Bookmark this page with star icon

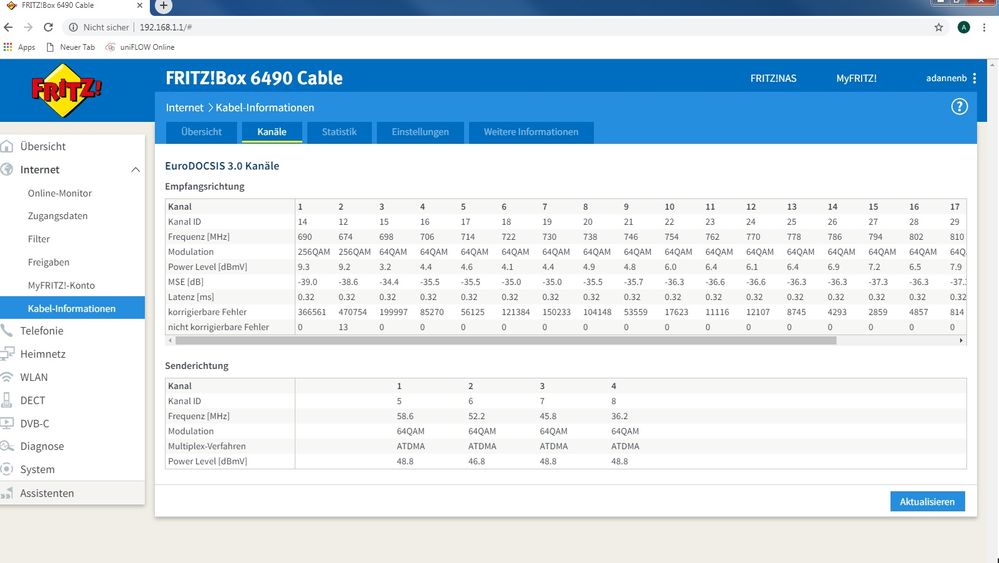(x=938, y=27)
